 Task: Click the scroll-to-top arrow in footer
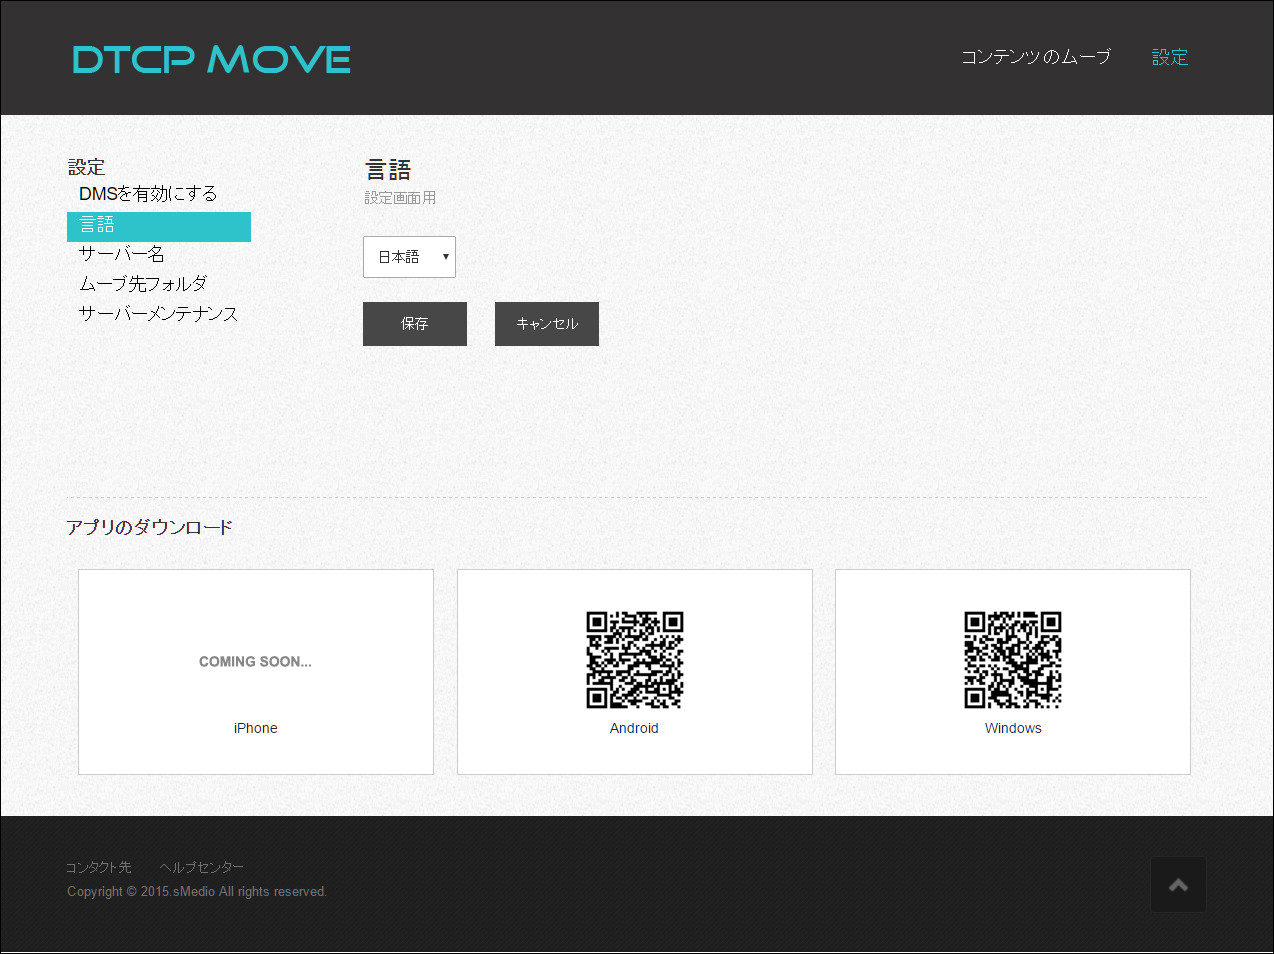click(1177, 884)
